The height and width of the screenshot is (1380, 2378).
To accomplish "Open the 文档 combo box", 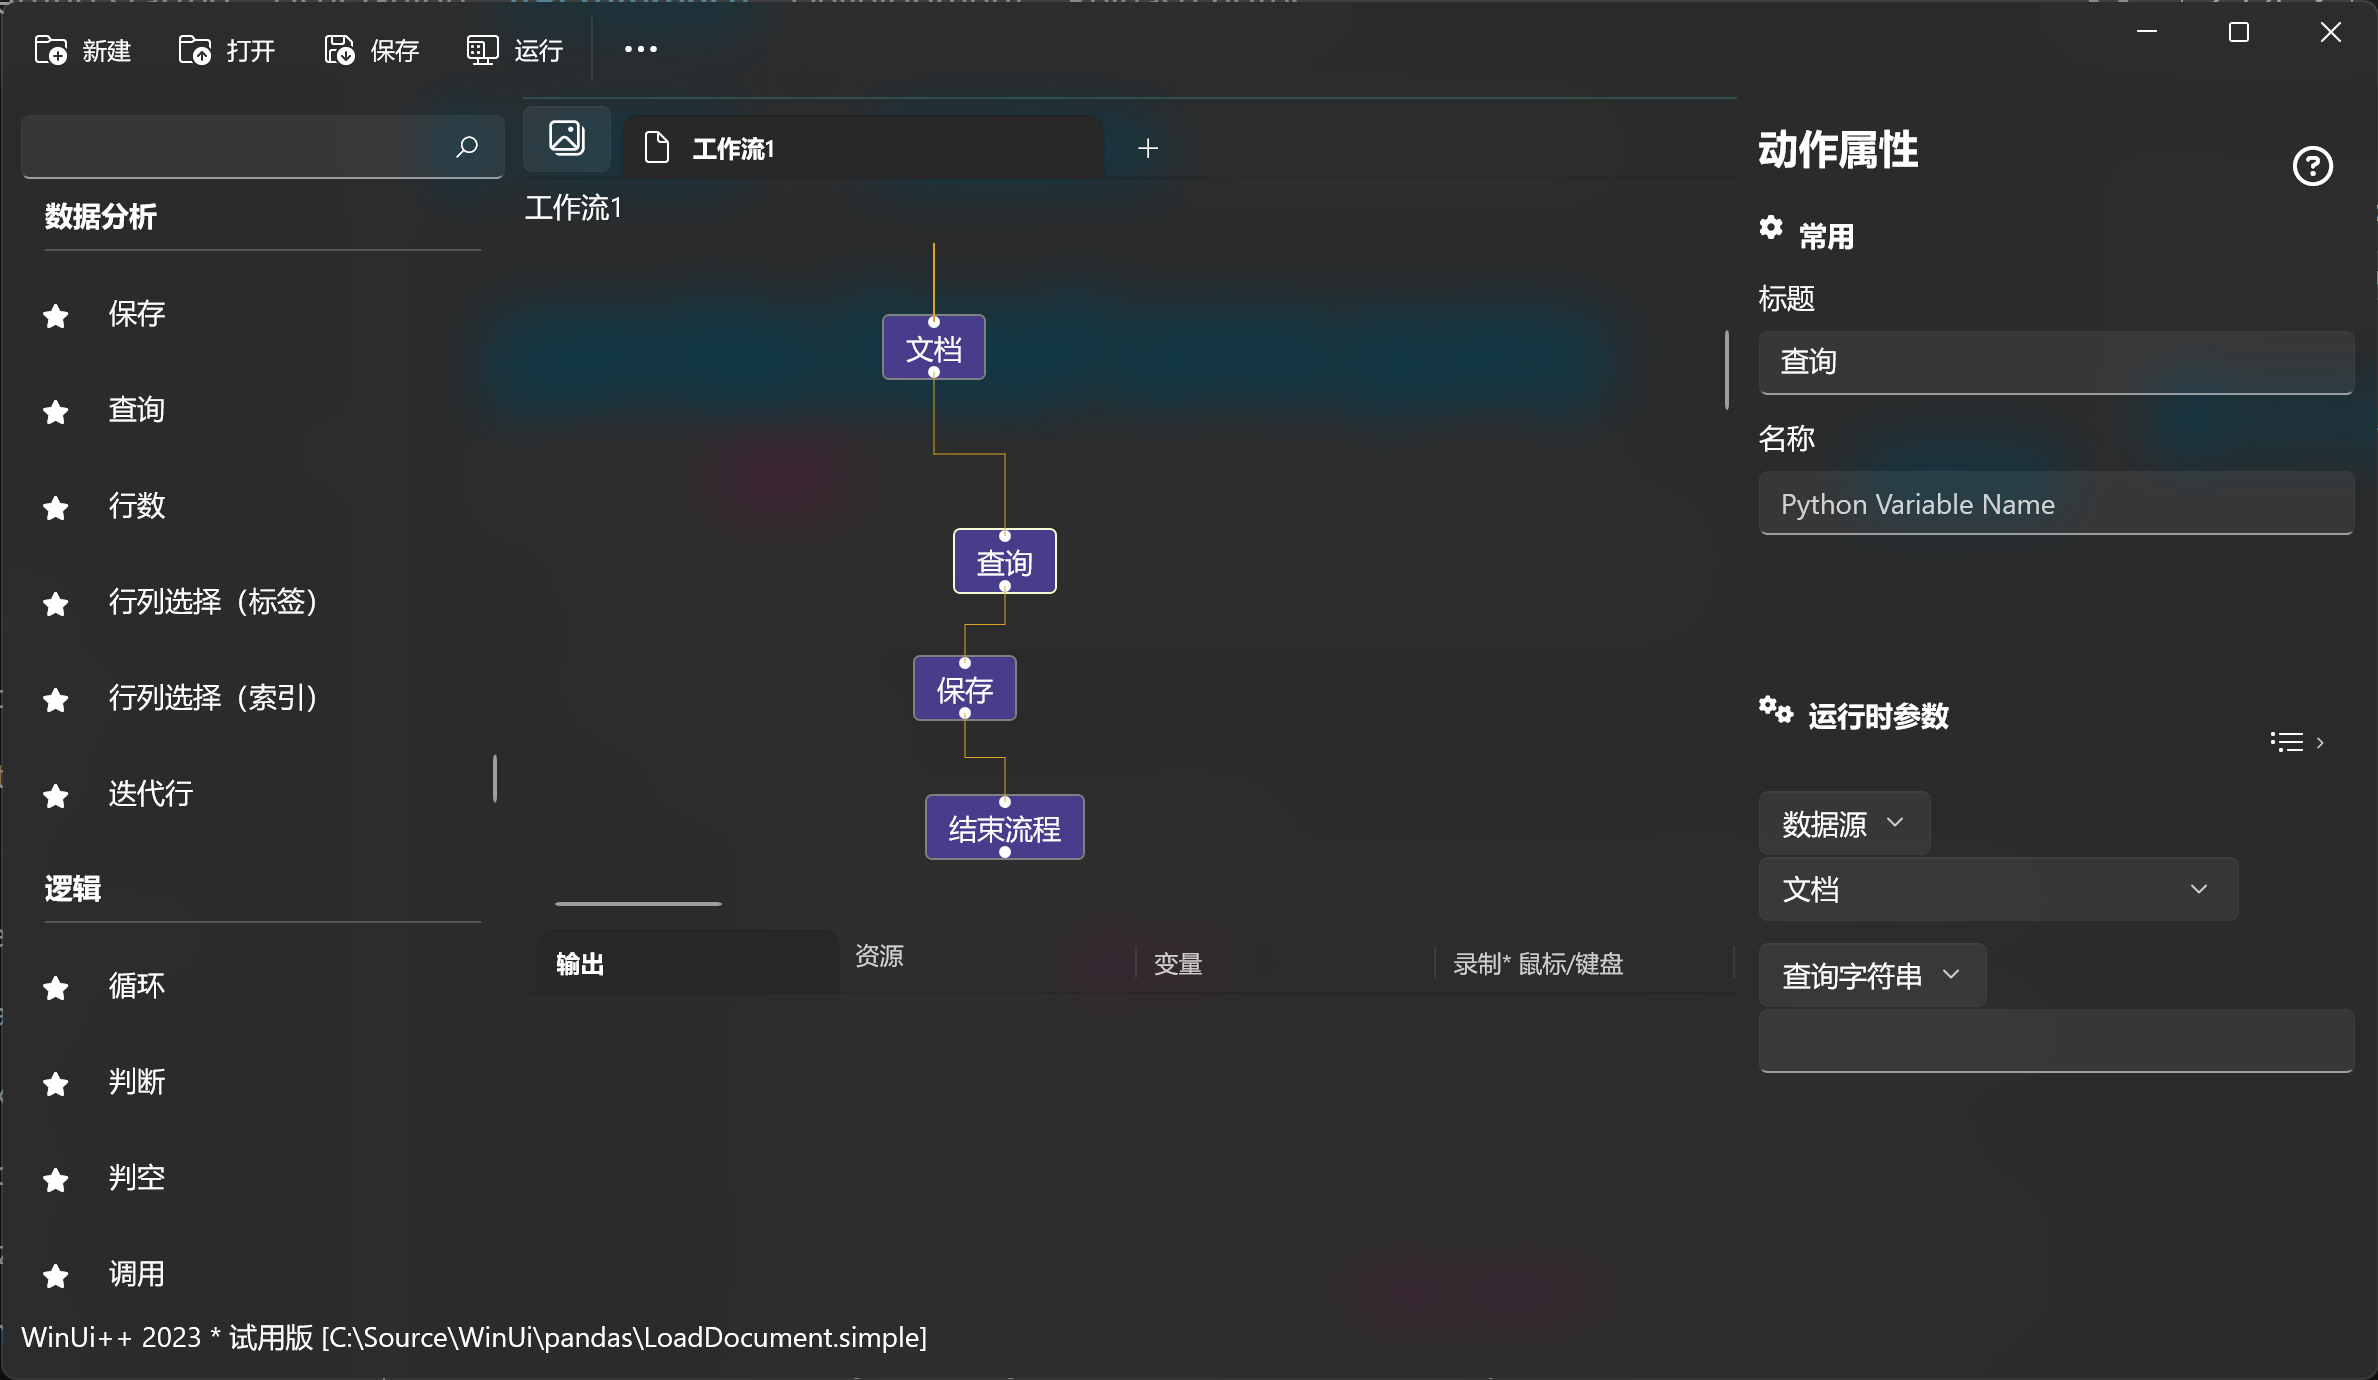I will [1997, 889].
